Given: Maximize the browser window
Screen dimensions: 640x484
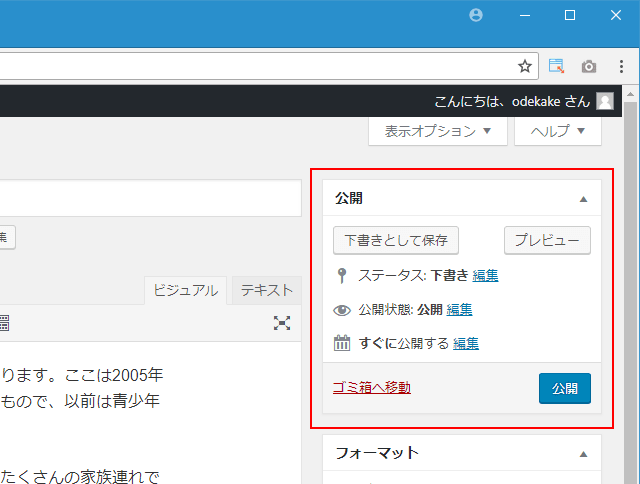Looking at the screenshot, I should point(570,16).
